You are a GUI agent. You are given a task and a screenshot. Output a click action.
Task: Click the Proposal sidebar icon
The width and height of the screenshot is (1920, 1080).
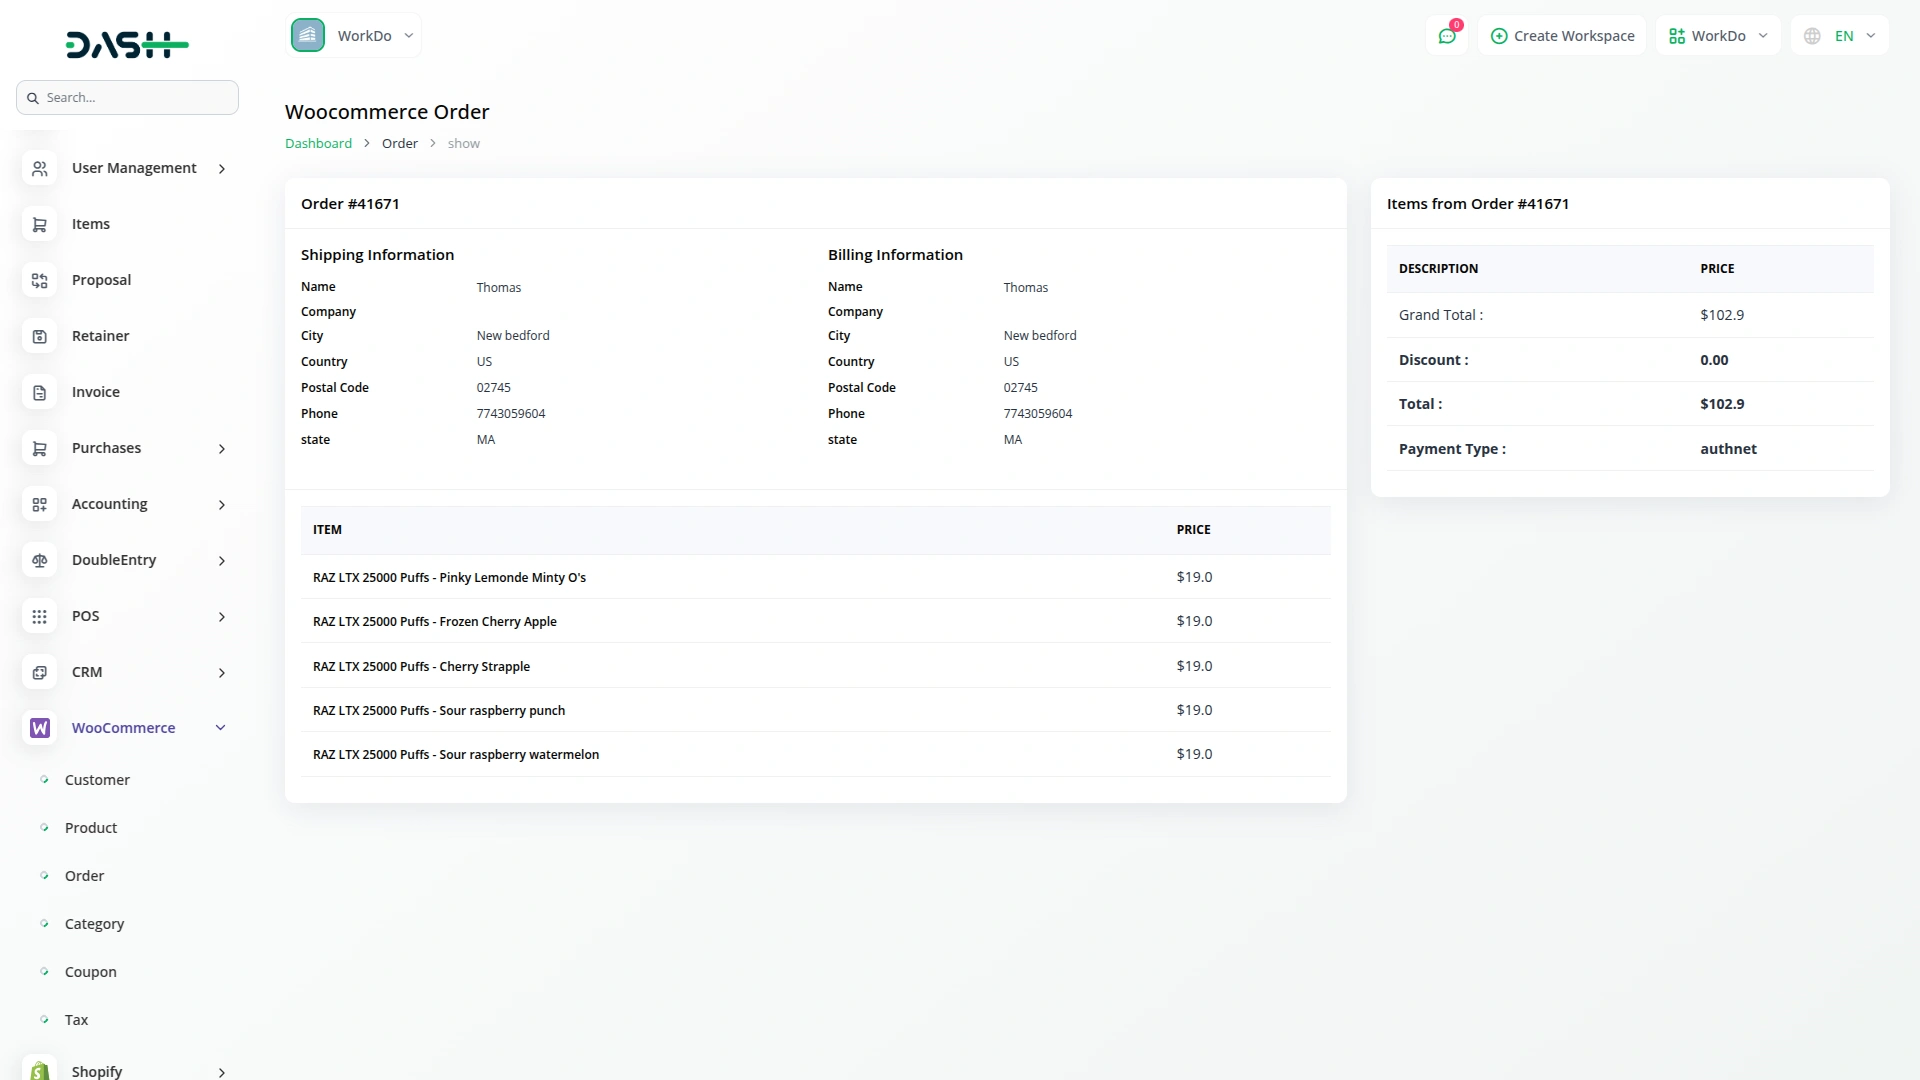point(39,280)
